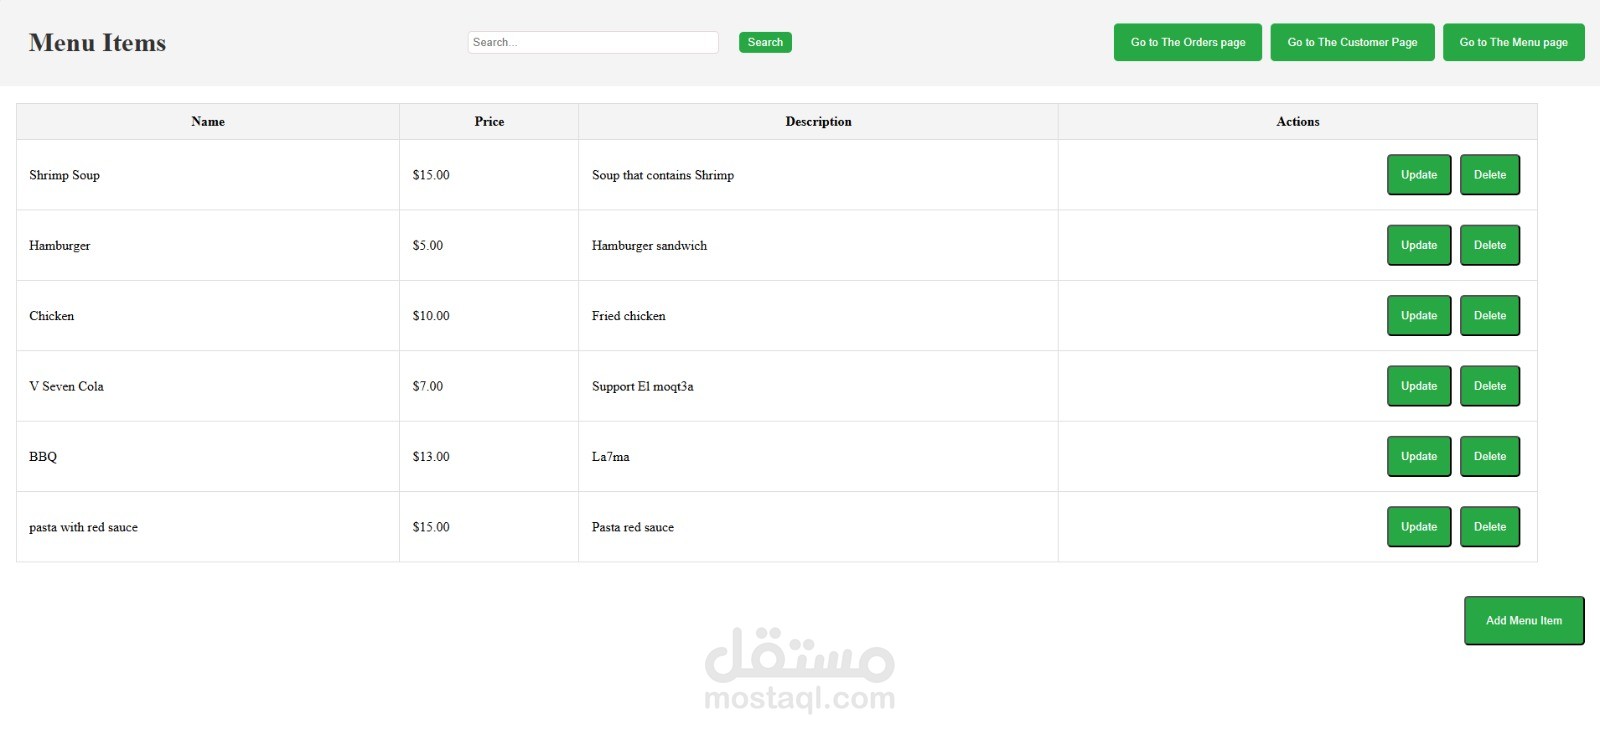Click the green Search button
The height and width of the screenshot is (730, 1600).
pos(765,42)
